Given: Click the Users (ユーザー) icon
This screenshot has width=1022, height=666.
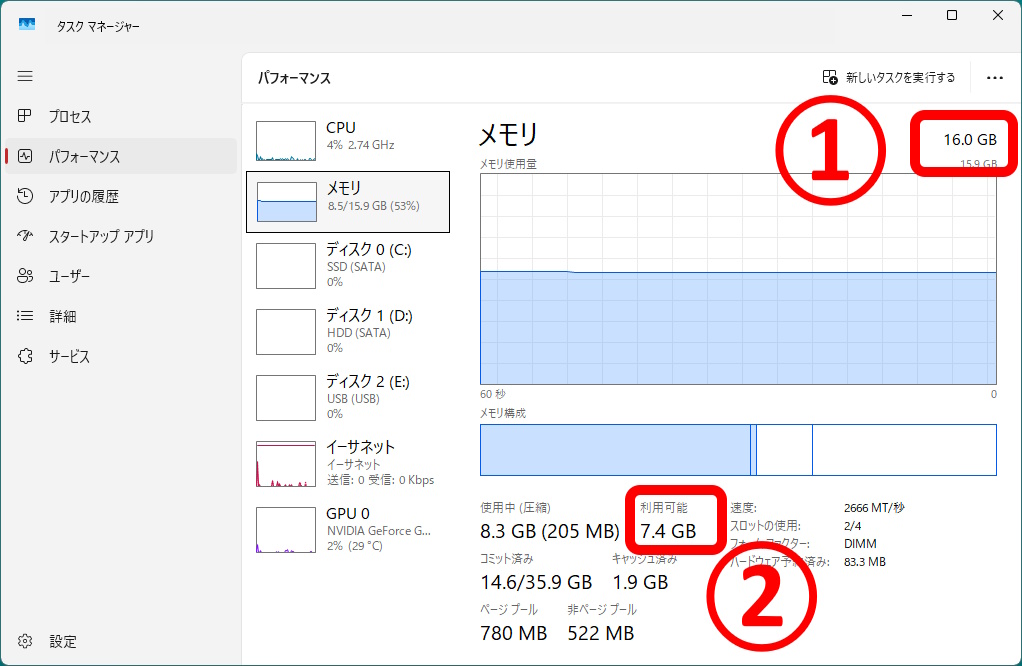Looking at the screenshot, I should point(25,276).
